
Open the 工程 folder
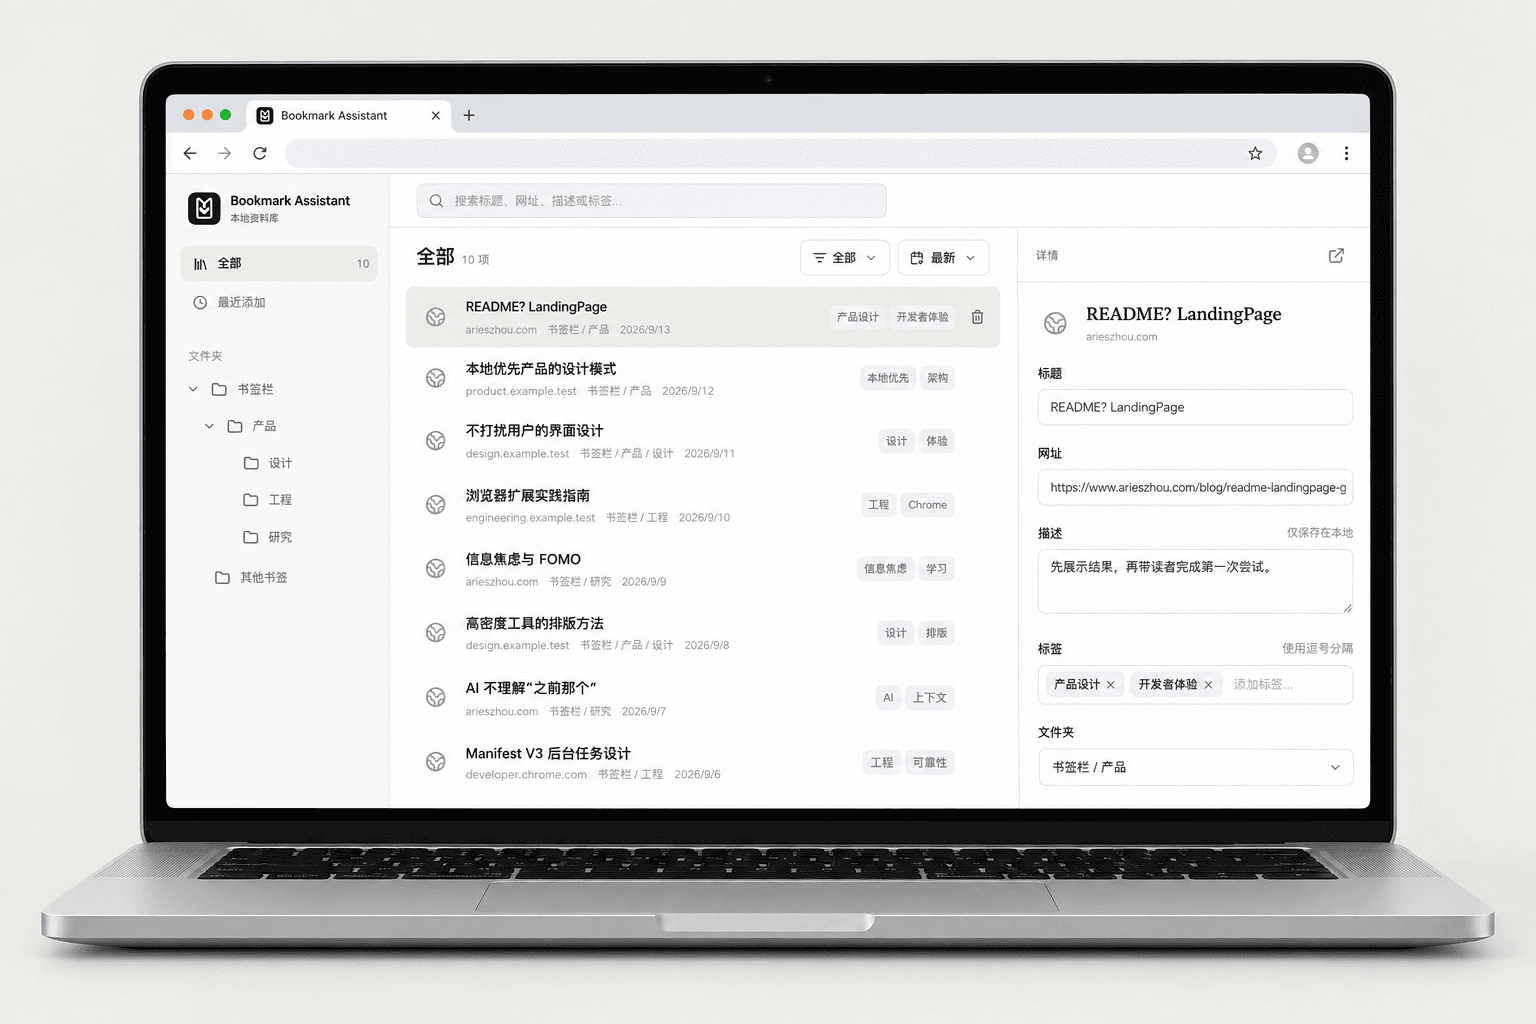[268, 500]
